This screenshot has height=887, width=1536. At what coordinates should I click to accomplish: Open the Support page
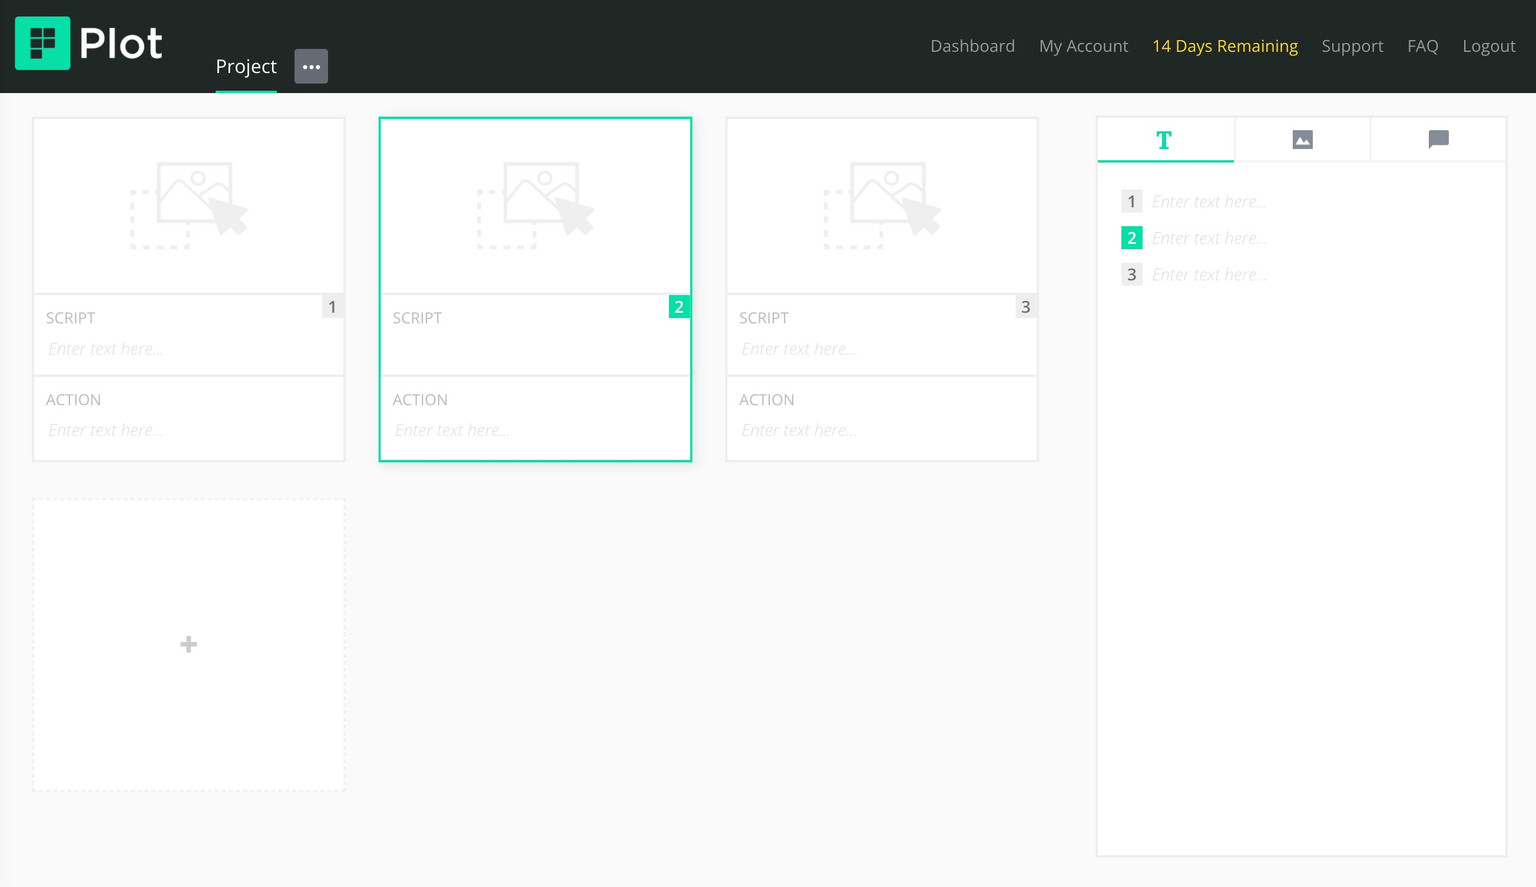pyautogui.click(x=1352, y=46)
